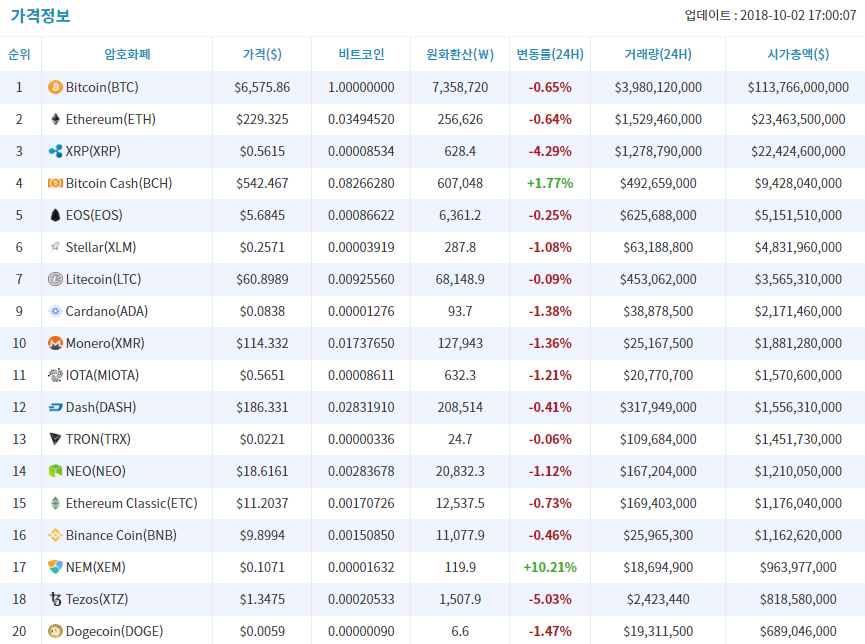This screenshot has height=644, width=865.
Task: Open the Dash(DASH) coin name
Action: pyautogui.click(x=101, y=407)
